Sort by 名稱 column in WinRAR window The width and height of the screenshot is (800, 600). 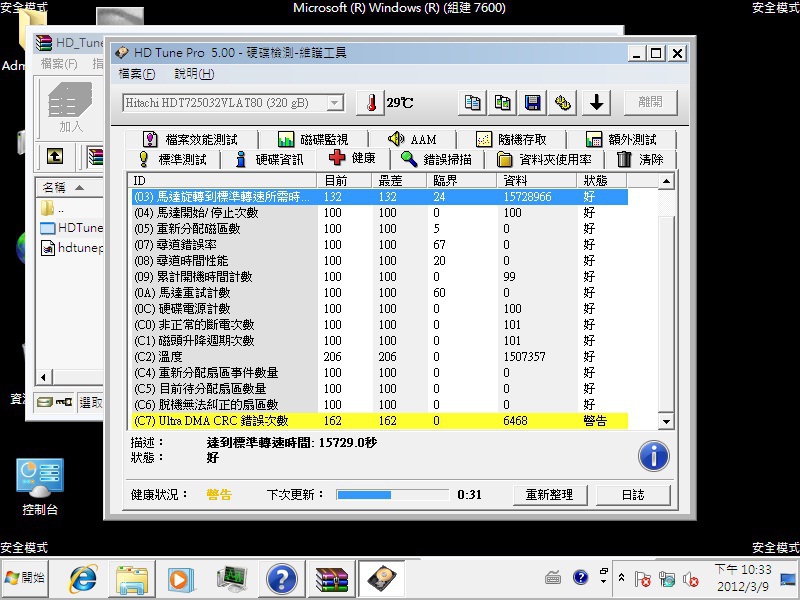69,188
